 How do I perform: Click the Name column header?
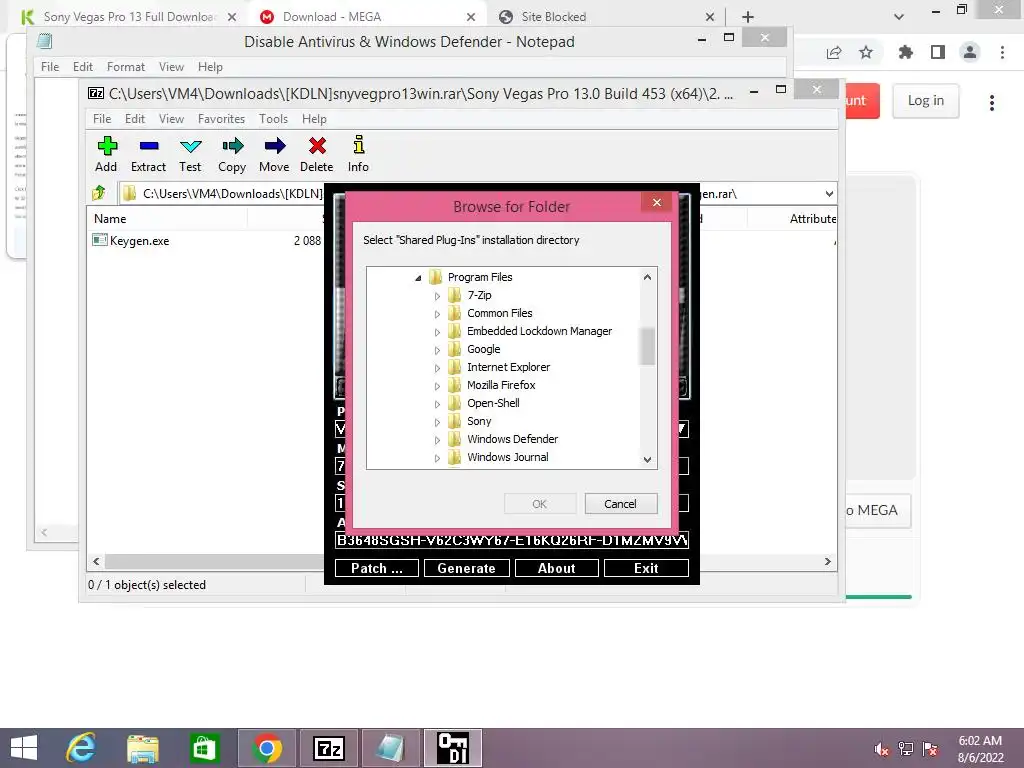[110, 219]
